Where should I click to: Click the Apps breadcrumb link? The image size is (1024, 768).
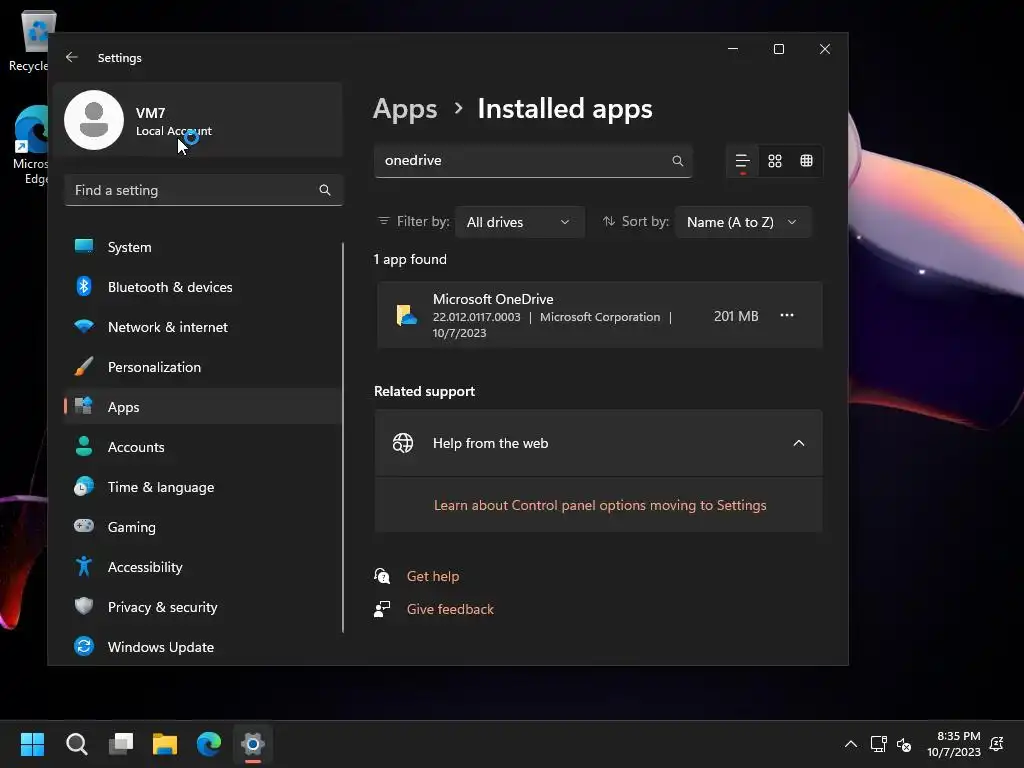[x=405, y=109]
